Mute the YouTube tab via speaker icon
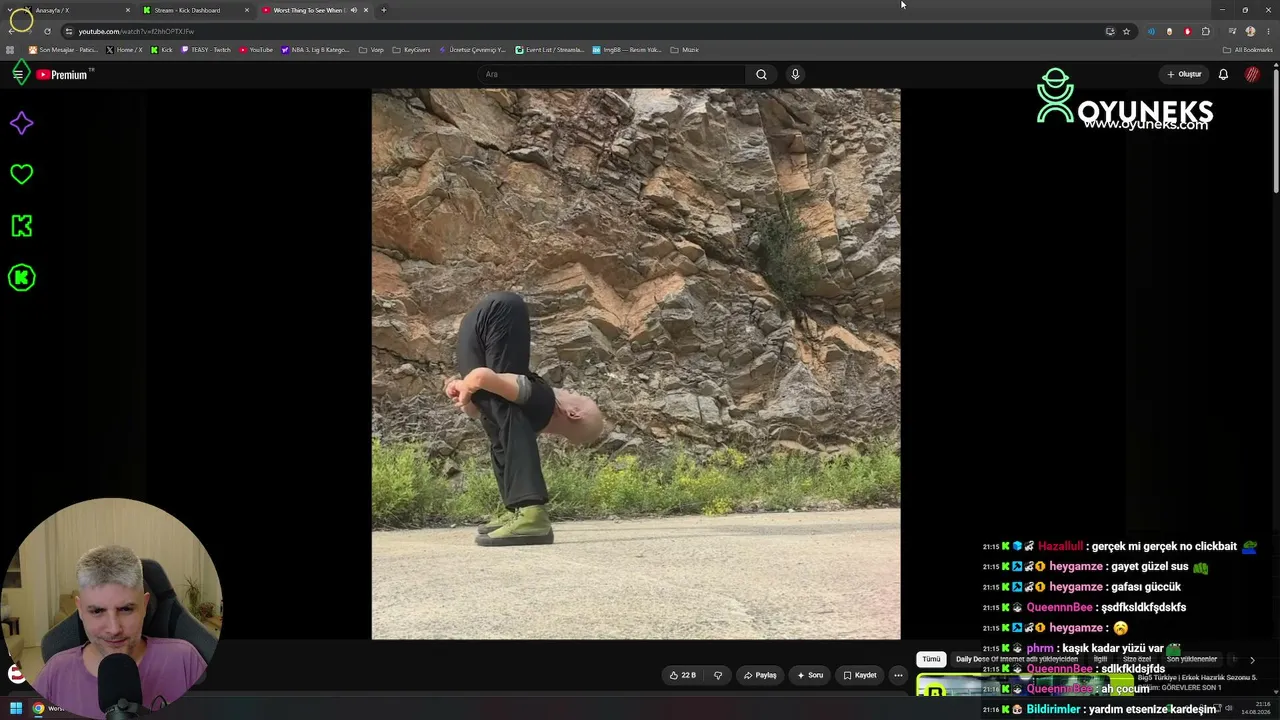This screenshot has height=720, width=1280. [x=353, y=10]
